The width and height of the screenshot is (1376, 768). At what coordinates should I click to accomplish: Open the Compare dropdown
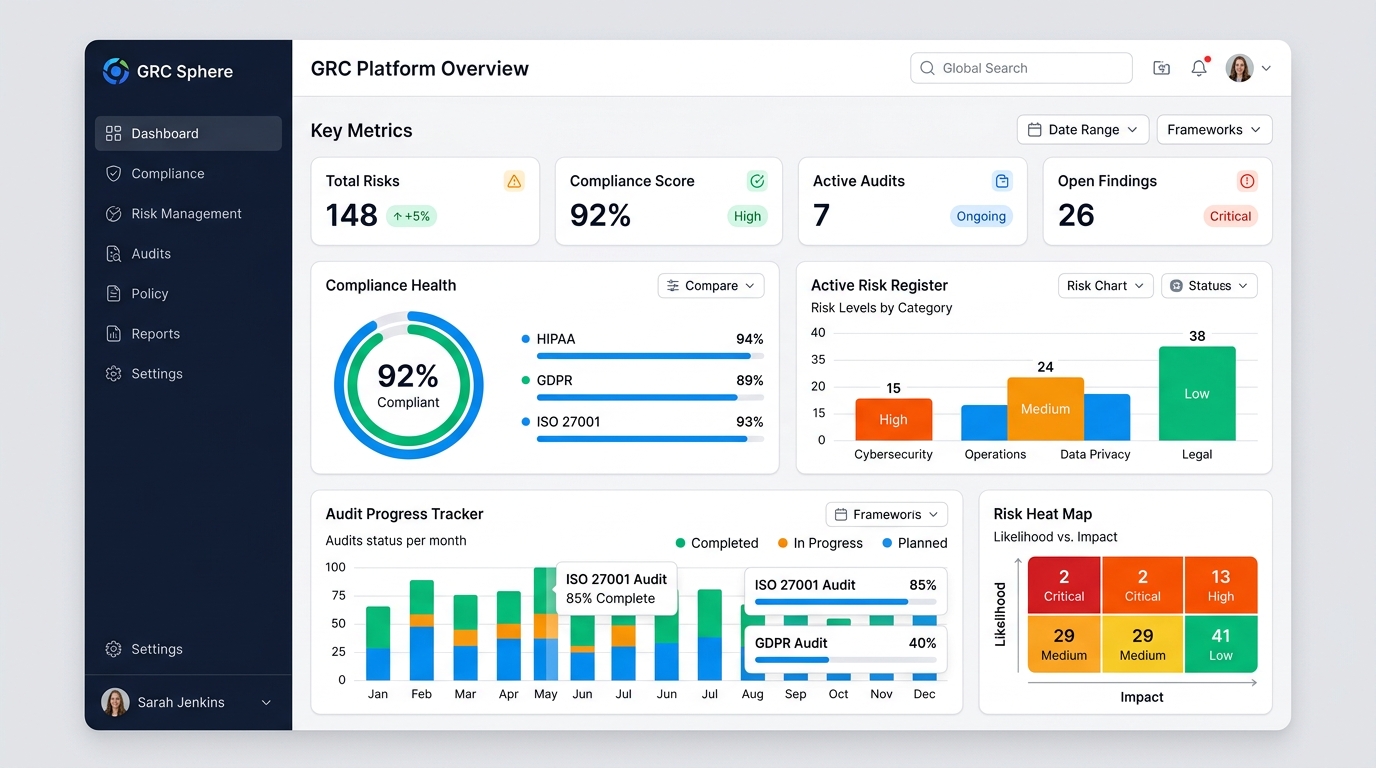click(711, 286)
